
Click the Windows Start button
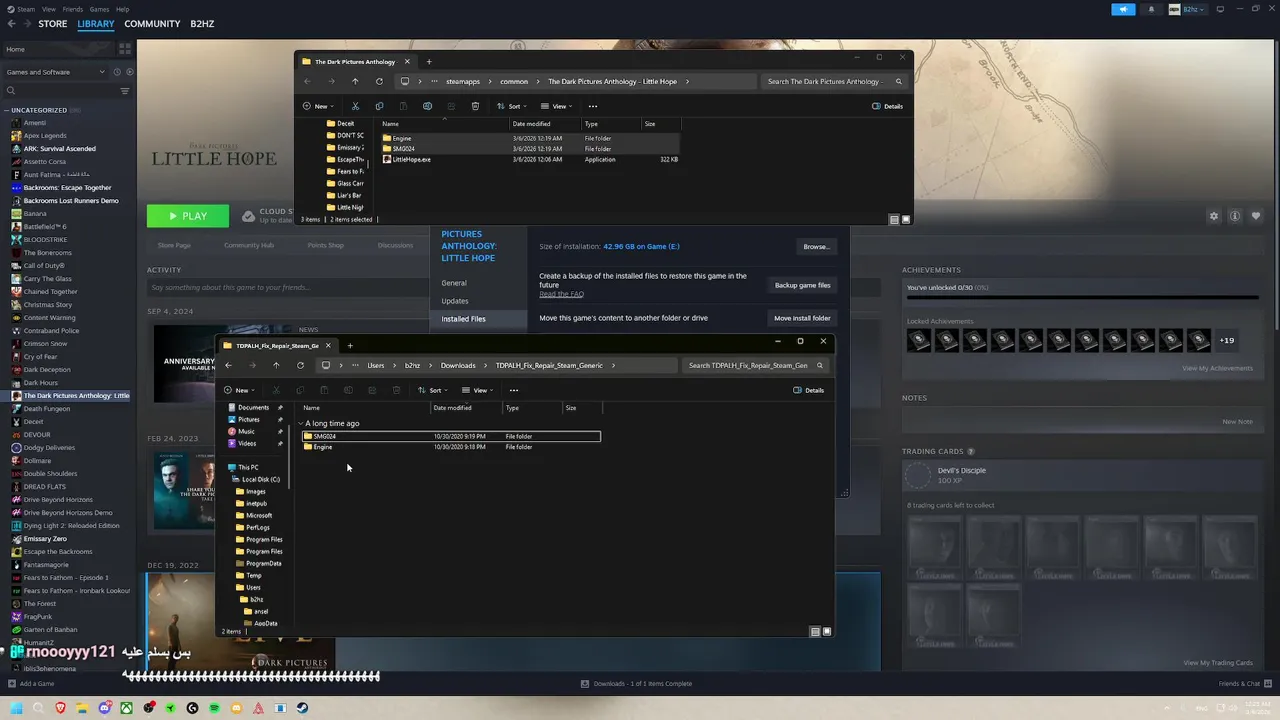(x=16, y=708)
